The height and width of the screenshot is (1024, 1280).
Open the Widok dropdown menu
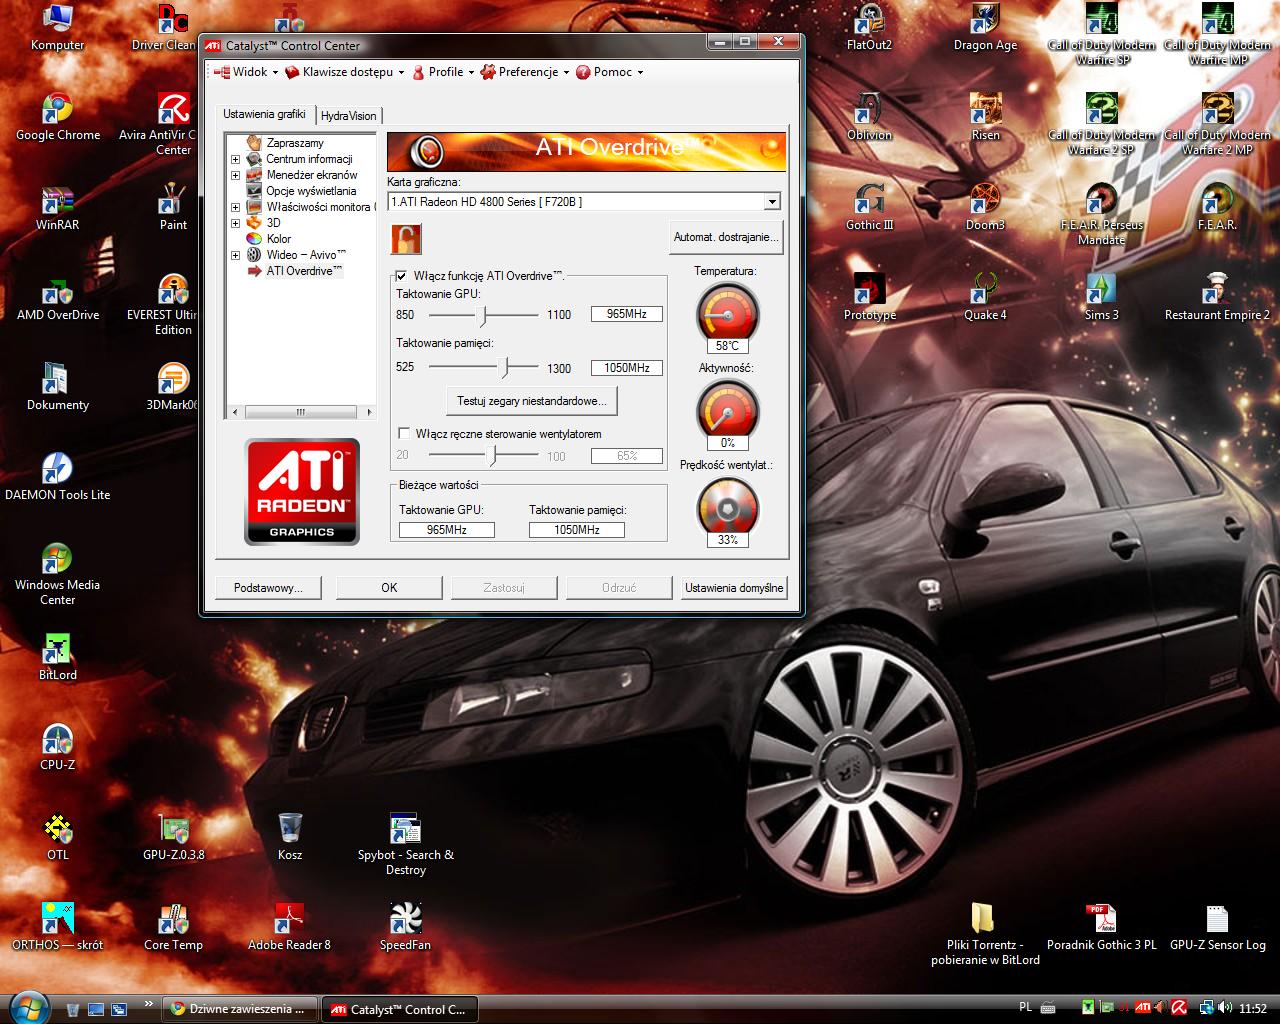(x=246, y=72)
